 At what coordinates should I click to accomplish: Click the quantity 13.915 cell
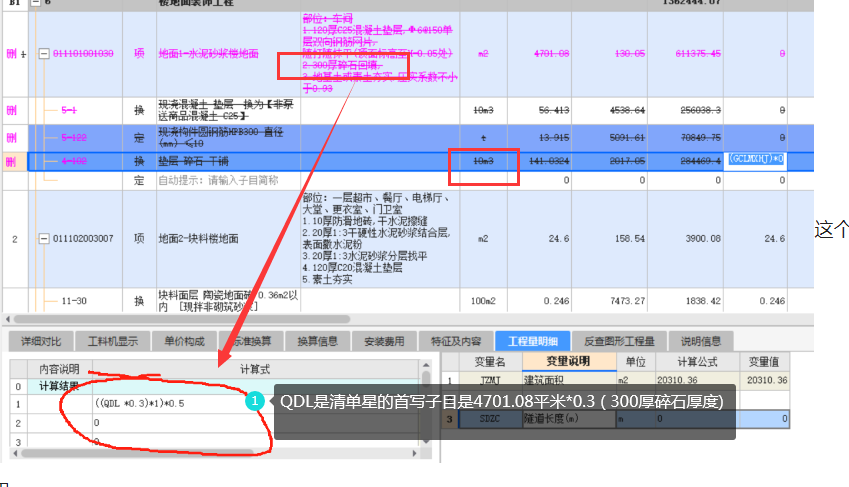point(539,138)
